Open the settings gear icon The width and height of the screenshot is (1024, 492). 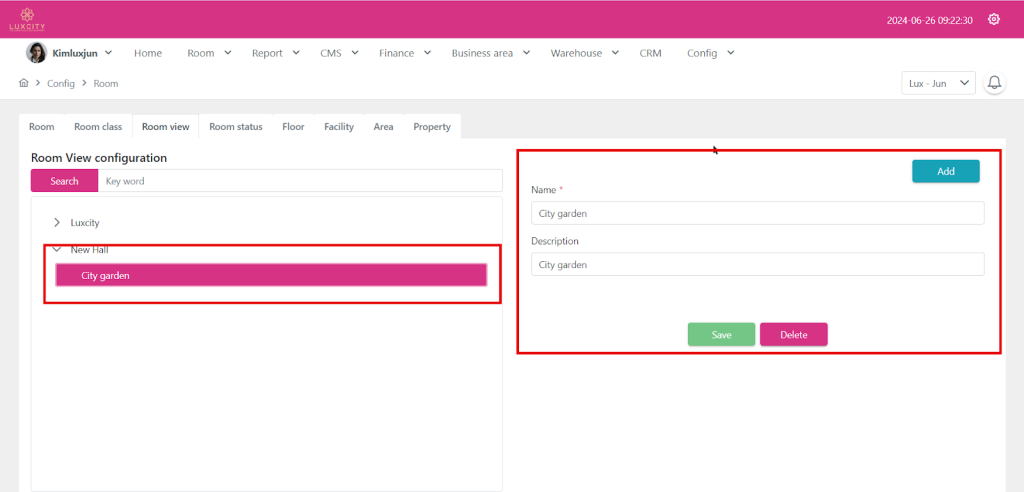993,19
